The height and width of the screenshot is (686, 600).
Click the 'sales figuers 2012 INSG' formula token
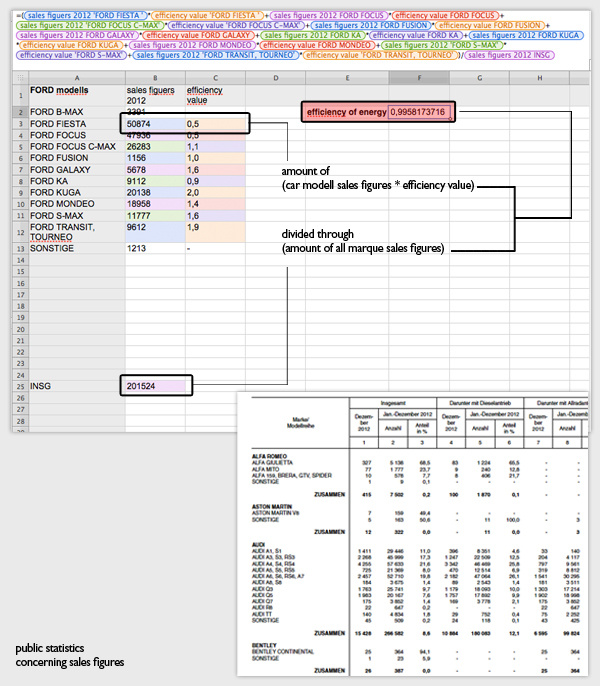click(509, 55)
